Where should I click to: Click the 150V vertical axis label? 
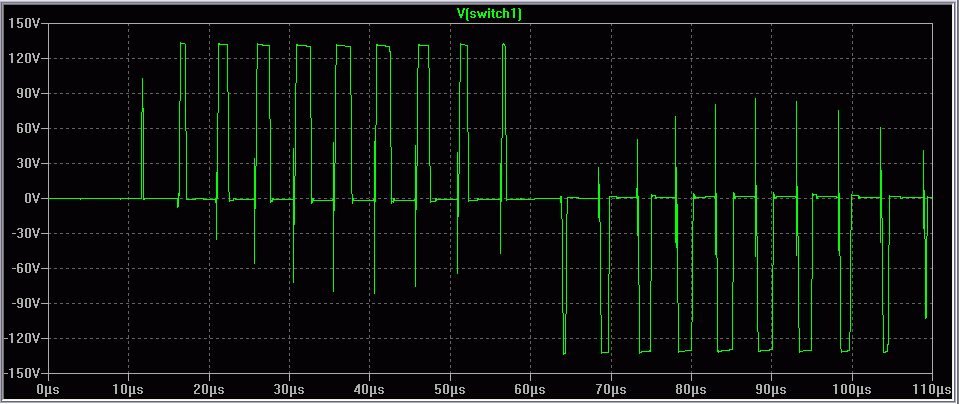coord(25,24)
